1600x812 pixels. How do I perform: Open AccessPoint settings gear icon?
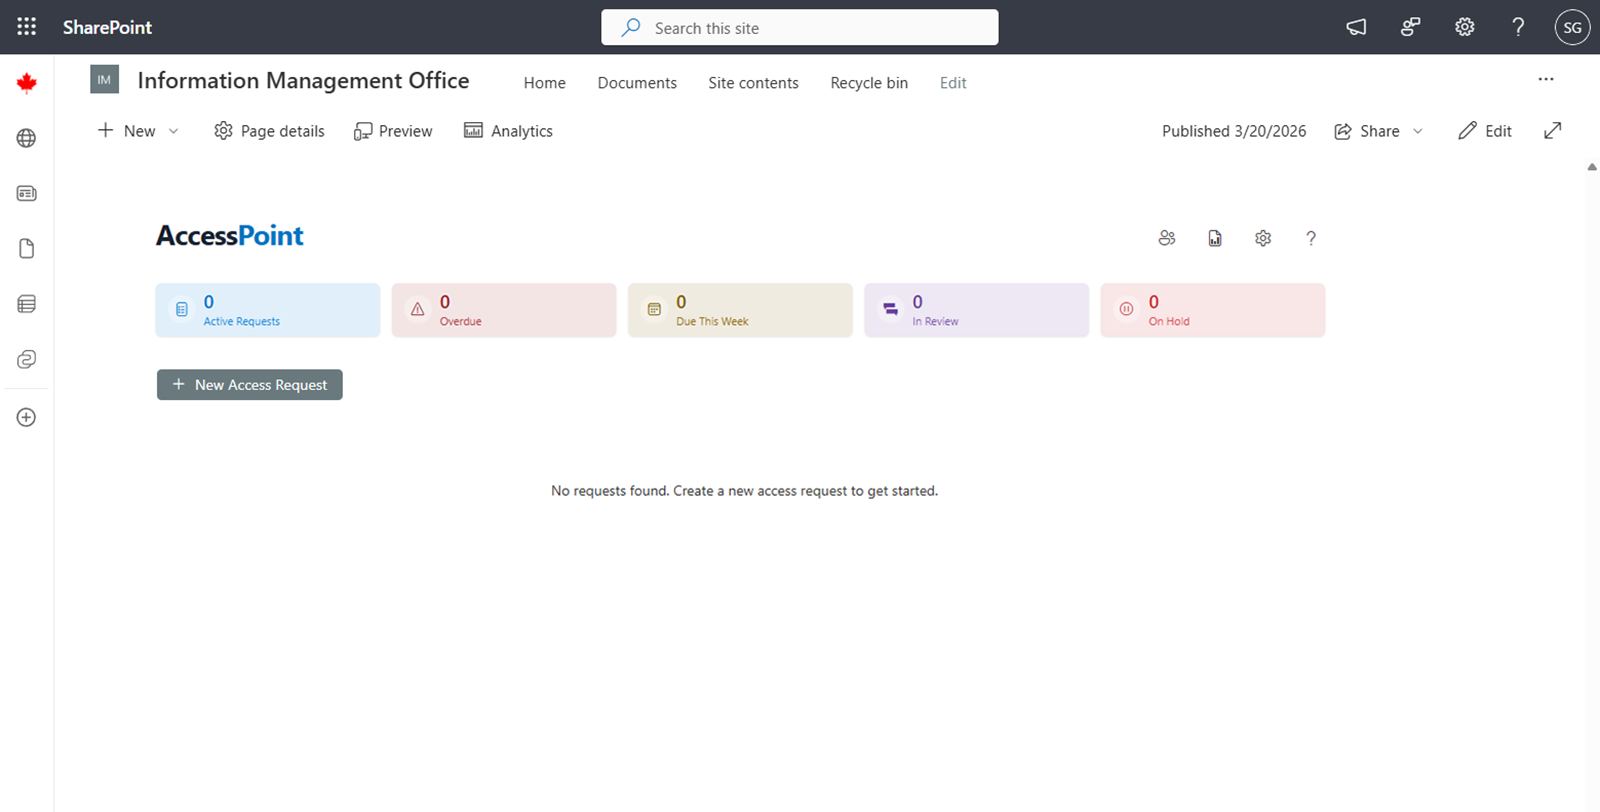[1263, 238]
